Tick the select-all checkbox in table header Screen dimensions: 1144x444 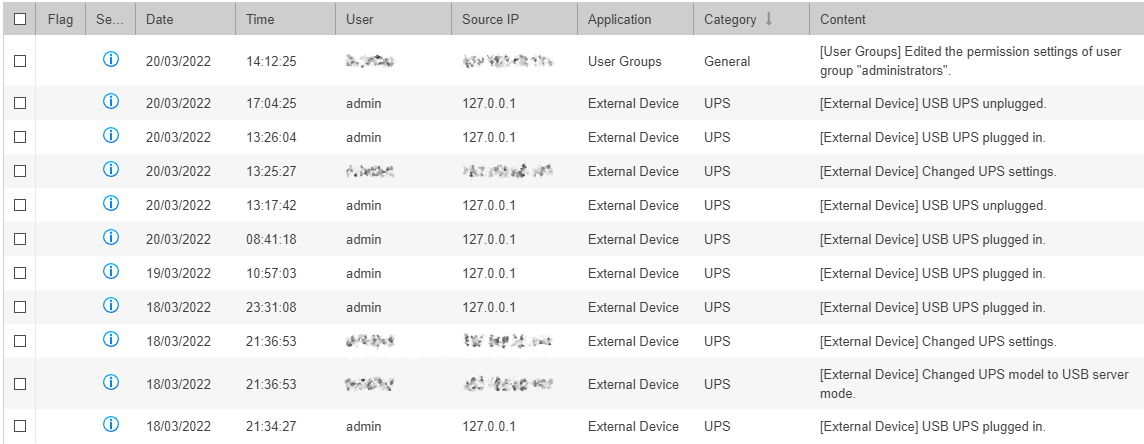[x=20, y=19]
